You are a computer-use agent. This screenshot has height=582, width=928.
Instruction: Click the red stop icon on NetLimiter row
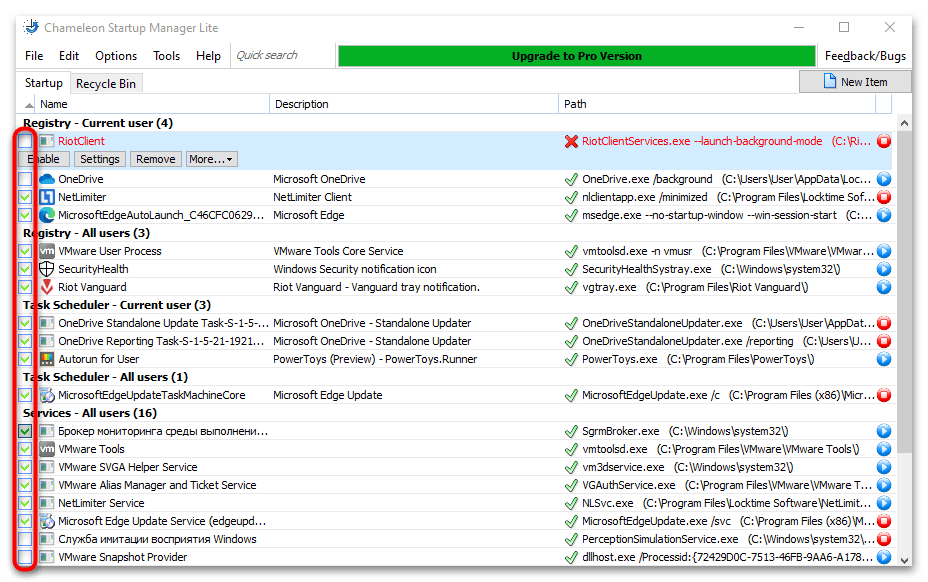(883, 197)
